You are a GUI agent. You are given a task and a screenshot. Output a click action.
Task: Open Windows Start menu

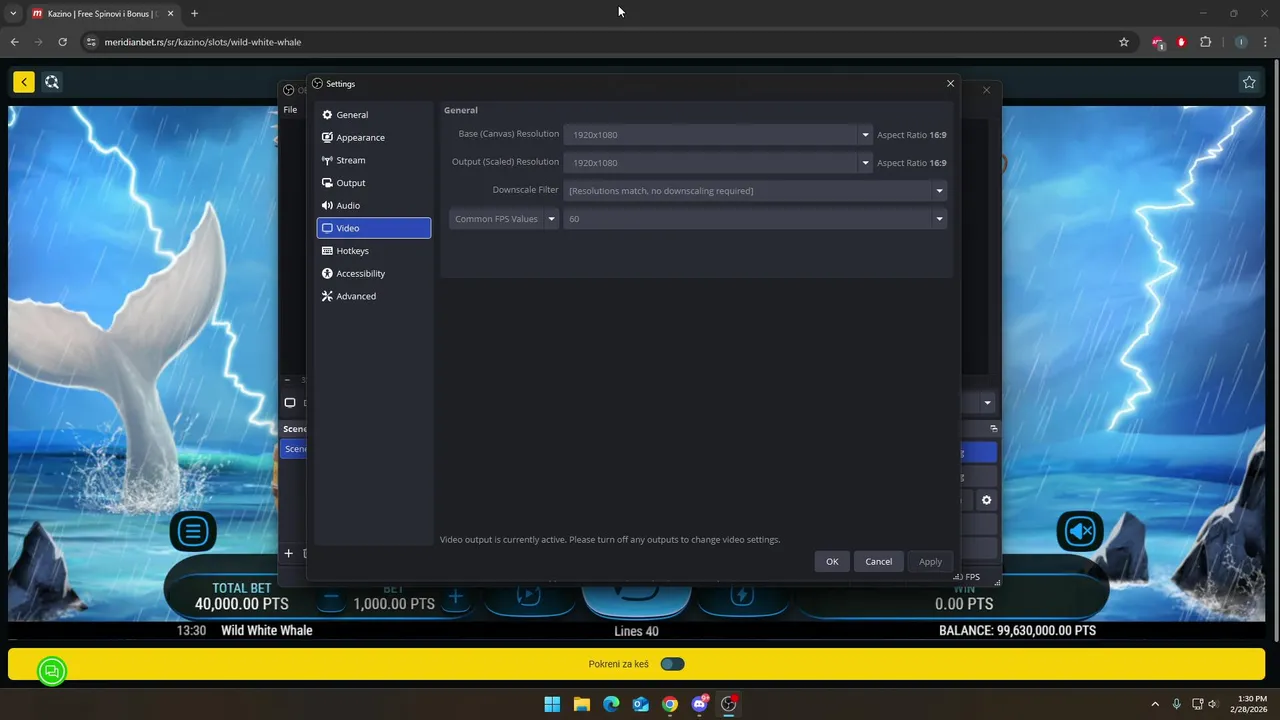tap(552, 704)
